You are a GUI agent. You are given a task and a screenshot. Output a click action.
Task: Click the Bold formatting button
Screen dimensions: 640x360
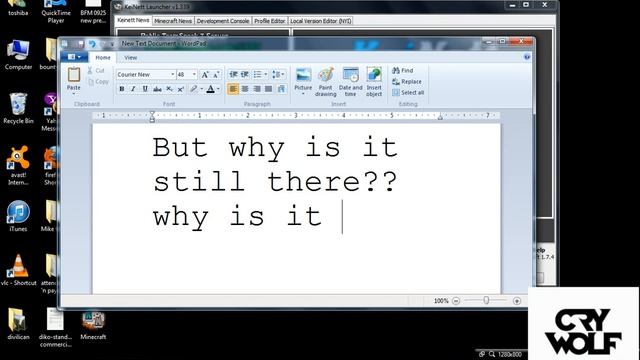click(x=122, y=89)
